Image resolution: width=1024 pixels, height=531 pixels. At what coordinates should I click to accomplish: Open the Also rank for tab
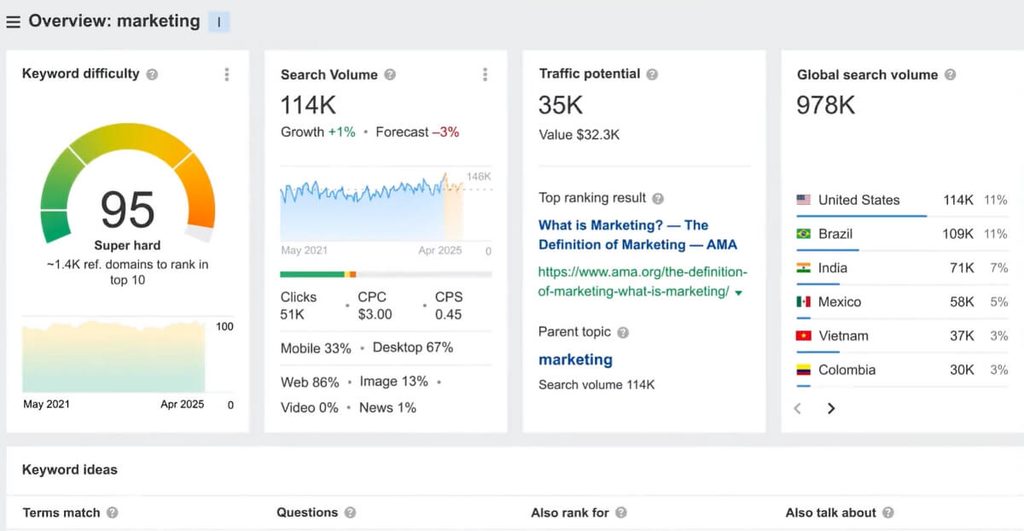click(x=569, y=513)
